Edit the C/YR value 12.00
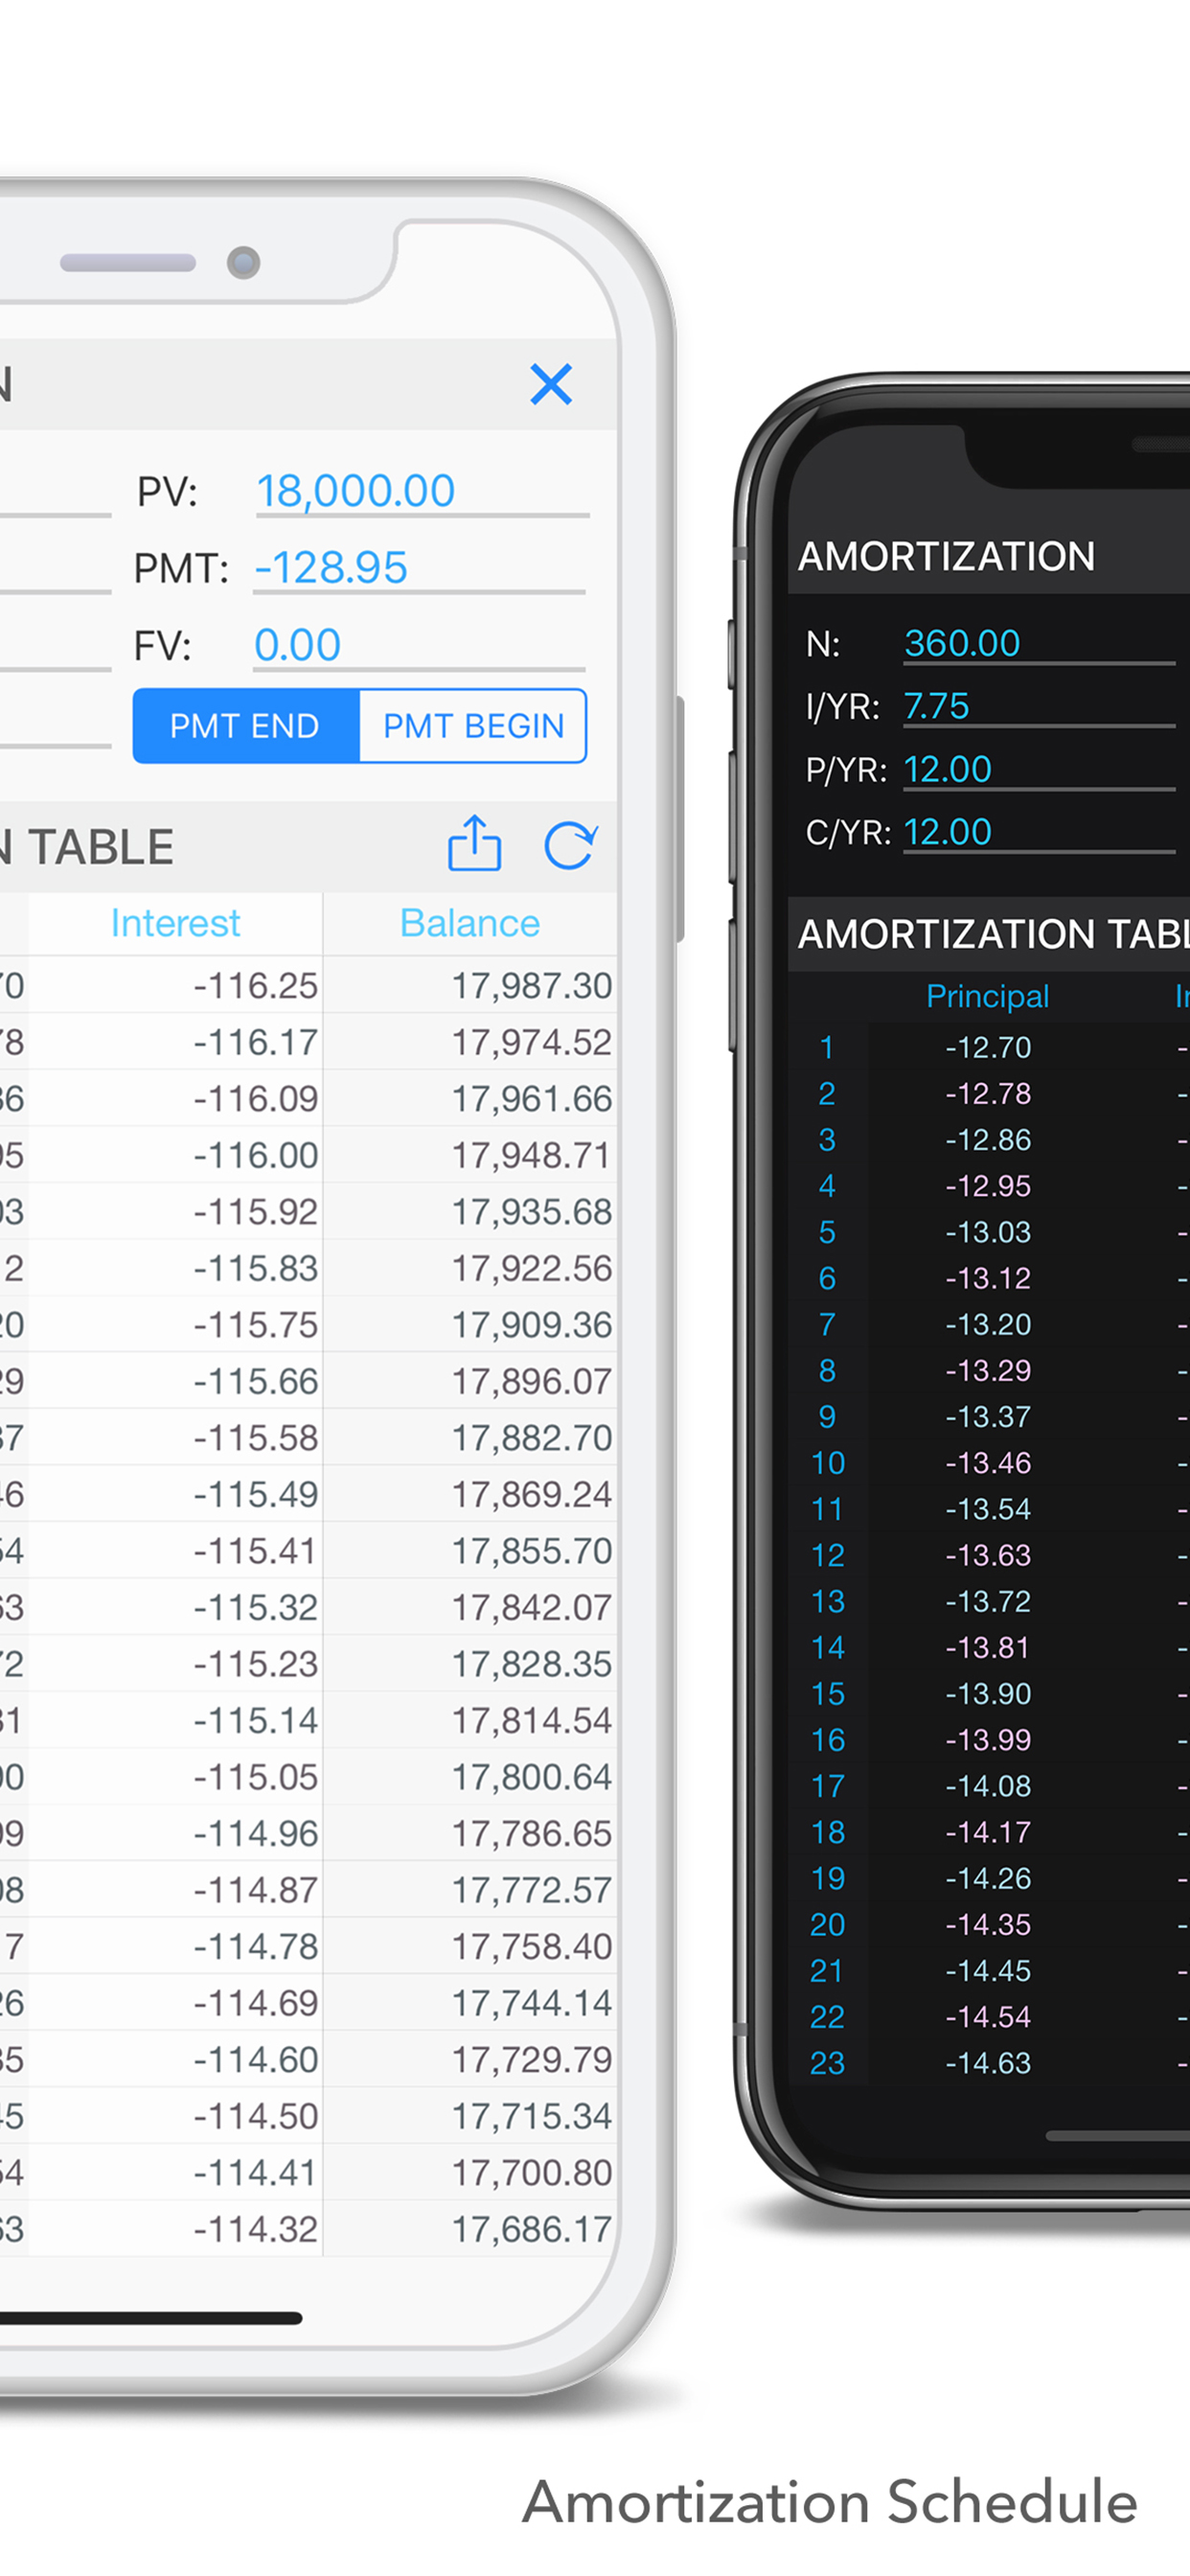1190x2576 pixels. point(1039,832)
